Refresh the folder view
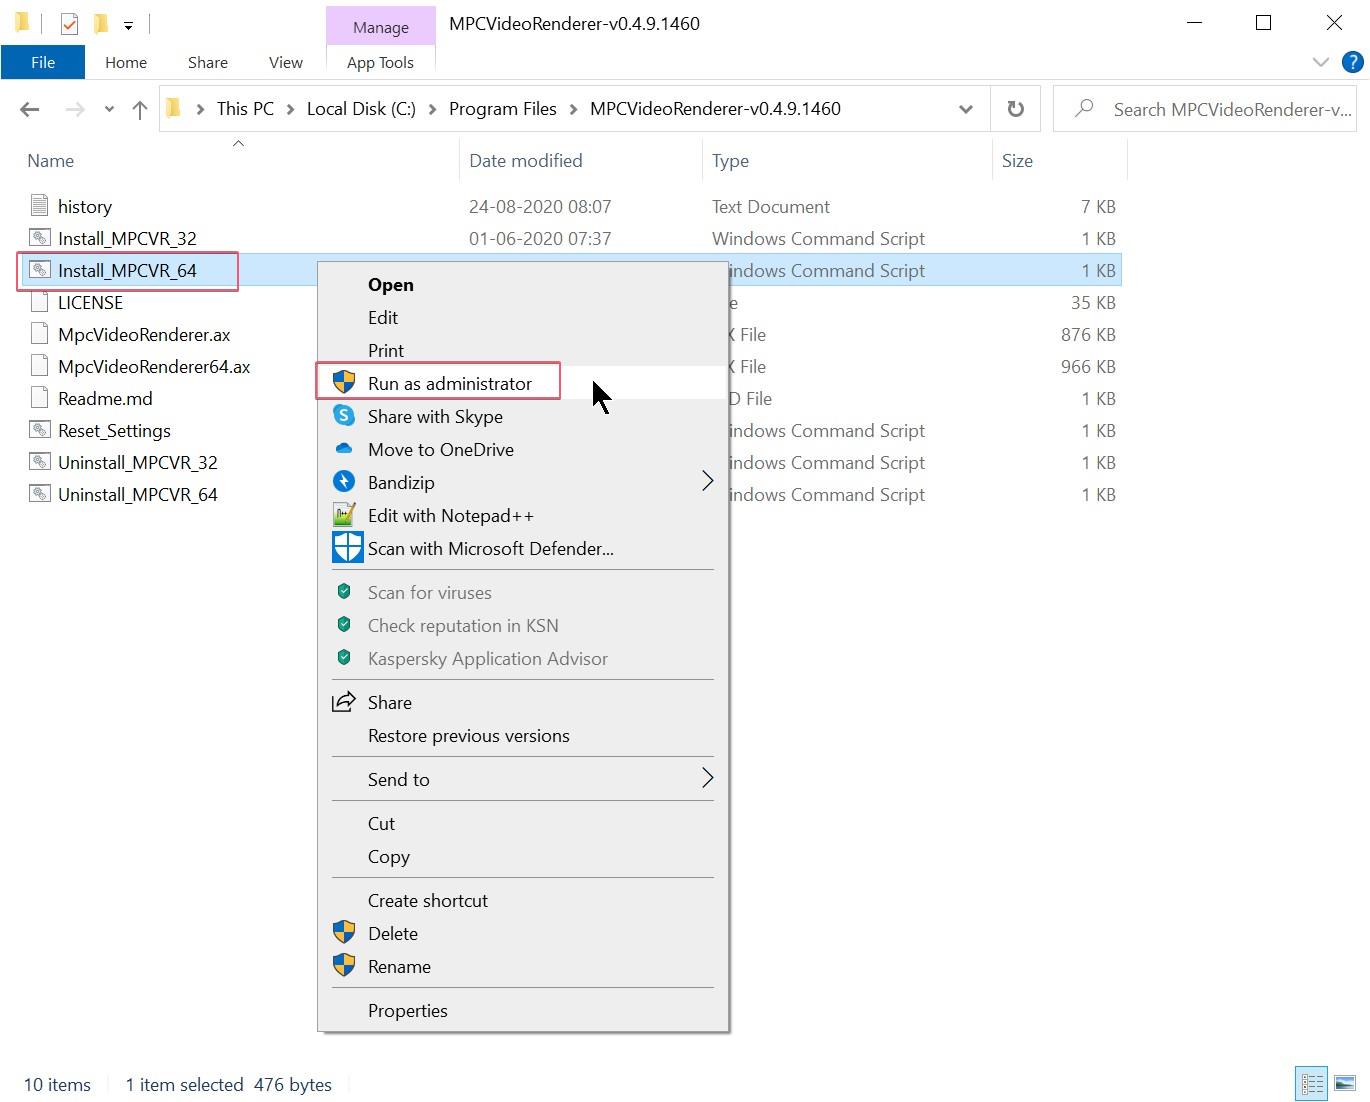The height and width of the screenshot is (1102, 1370). [1015, 109]
